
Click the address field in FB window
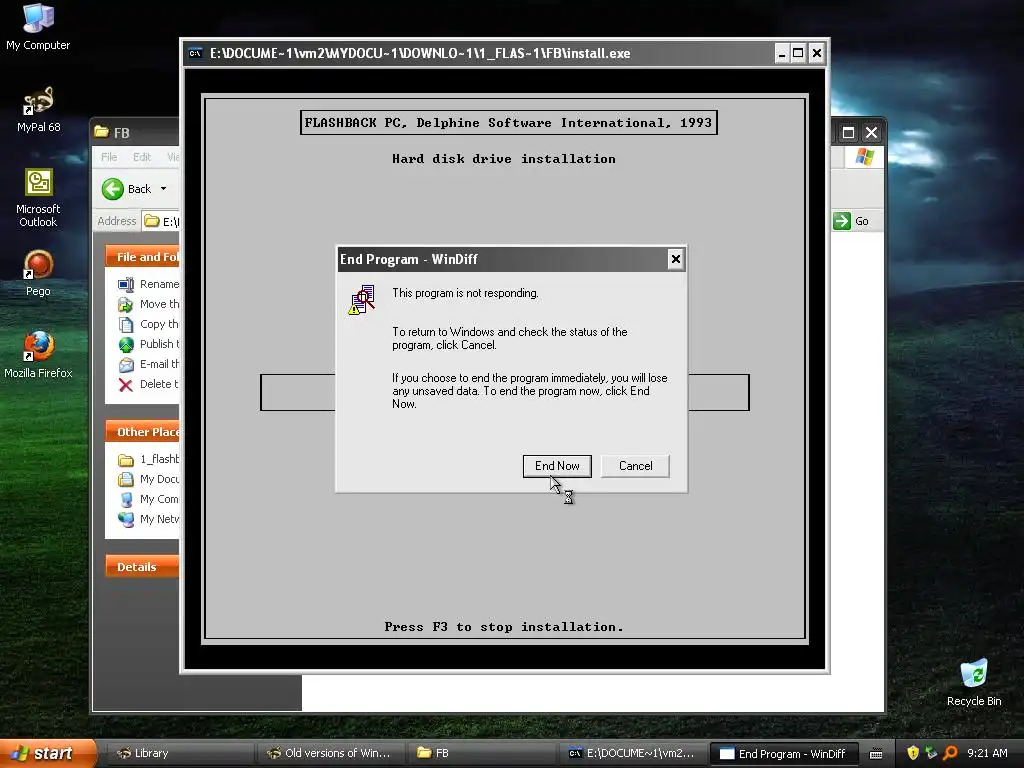(x=161, y=221)
